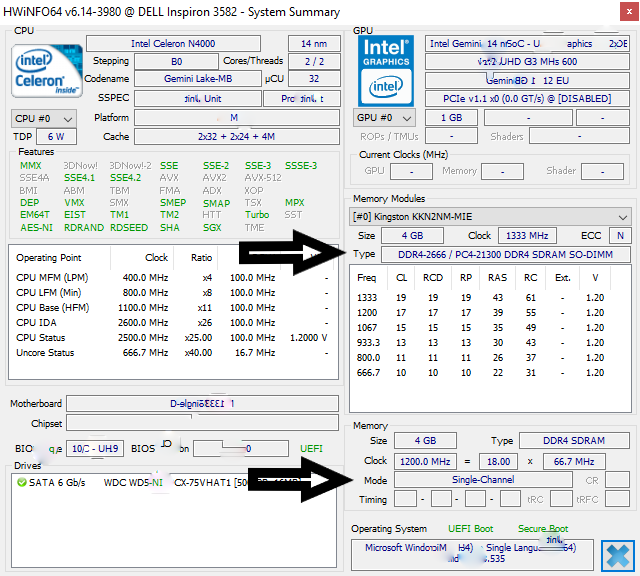Click the PCIe v1.1 x0 DISABLED field
The height and width of the screenshot is (576, 640).
[x=527, y=99]
